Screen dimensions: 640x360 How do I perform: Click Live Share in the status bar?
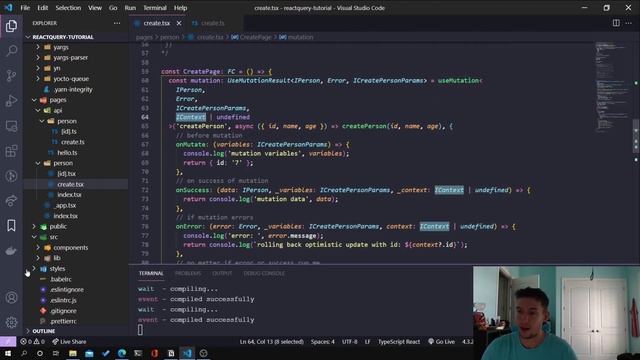(x=69, y=342)
